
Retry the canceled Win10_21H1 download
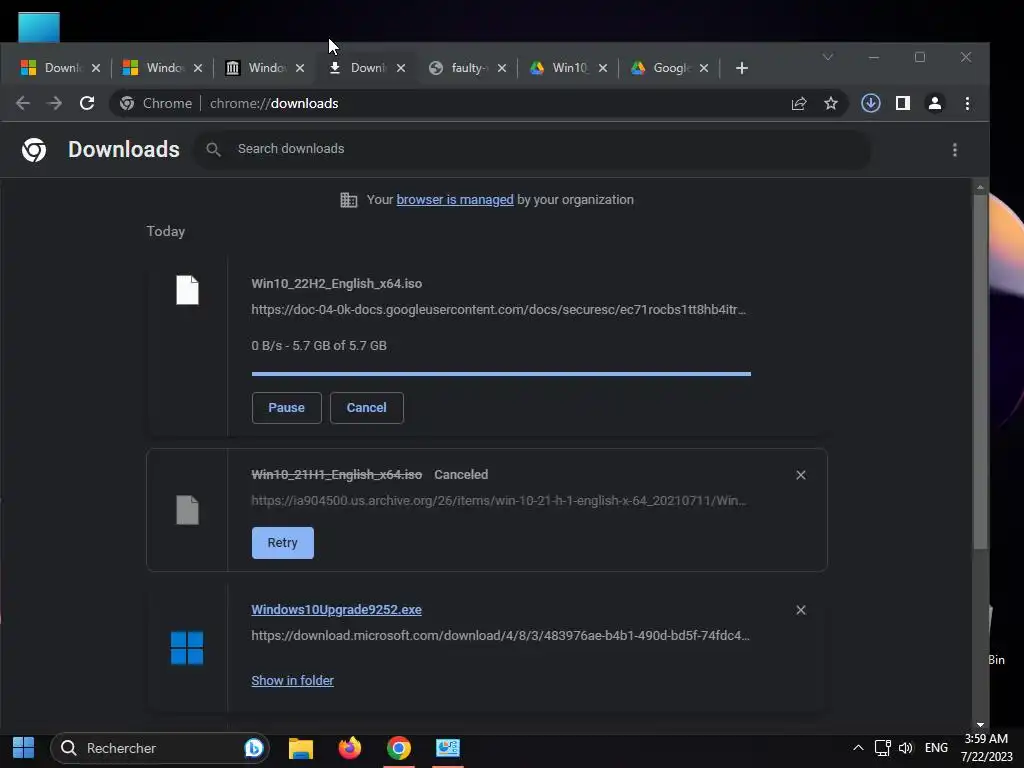tap(283, 543)
